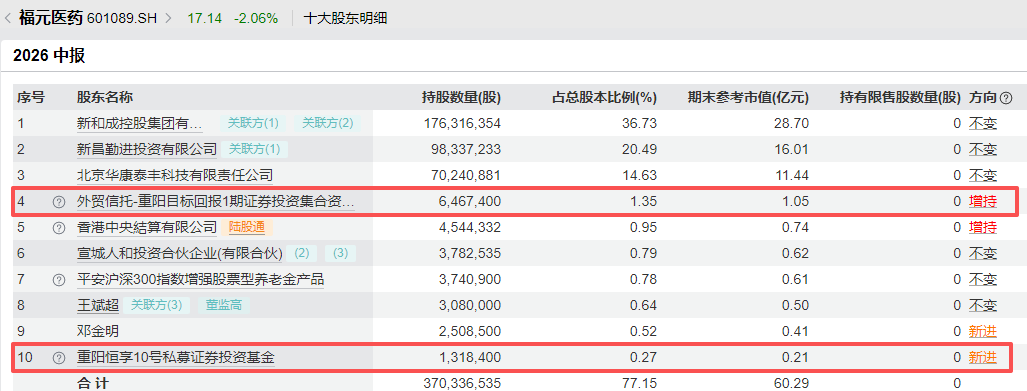Click 增持 direction for row 4
This screenshot has width=1027, height=391.
pos(983,202)
